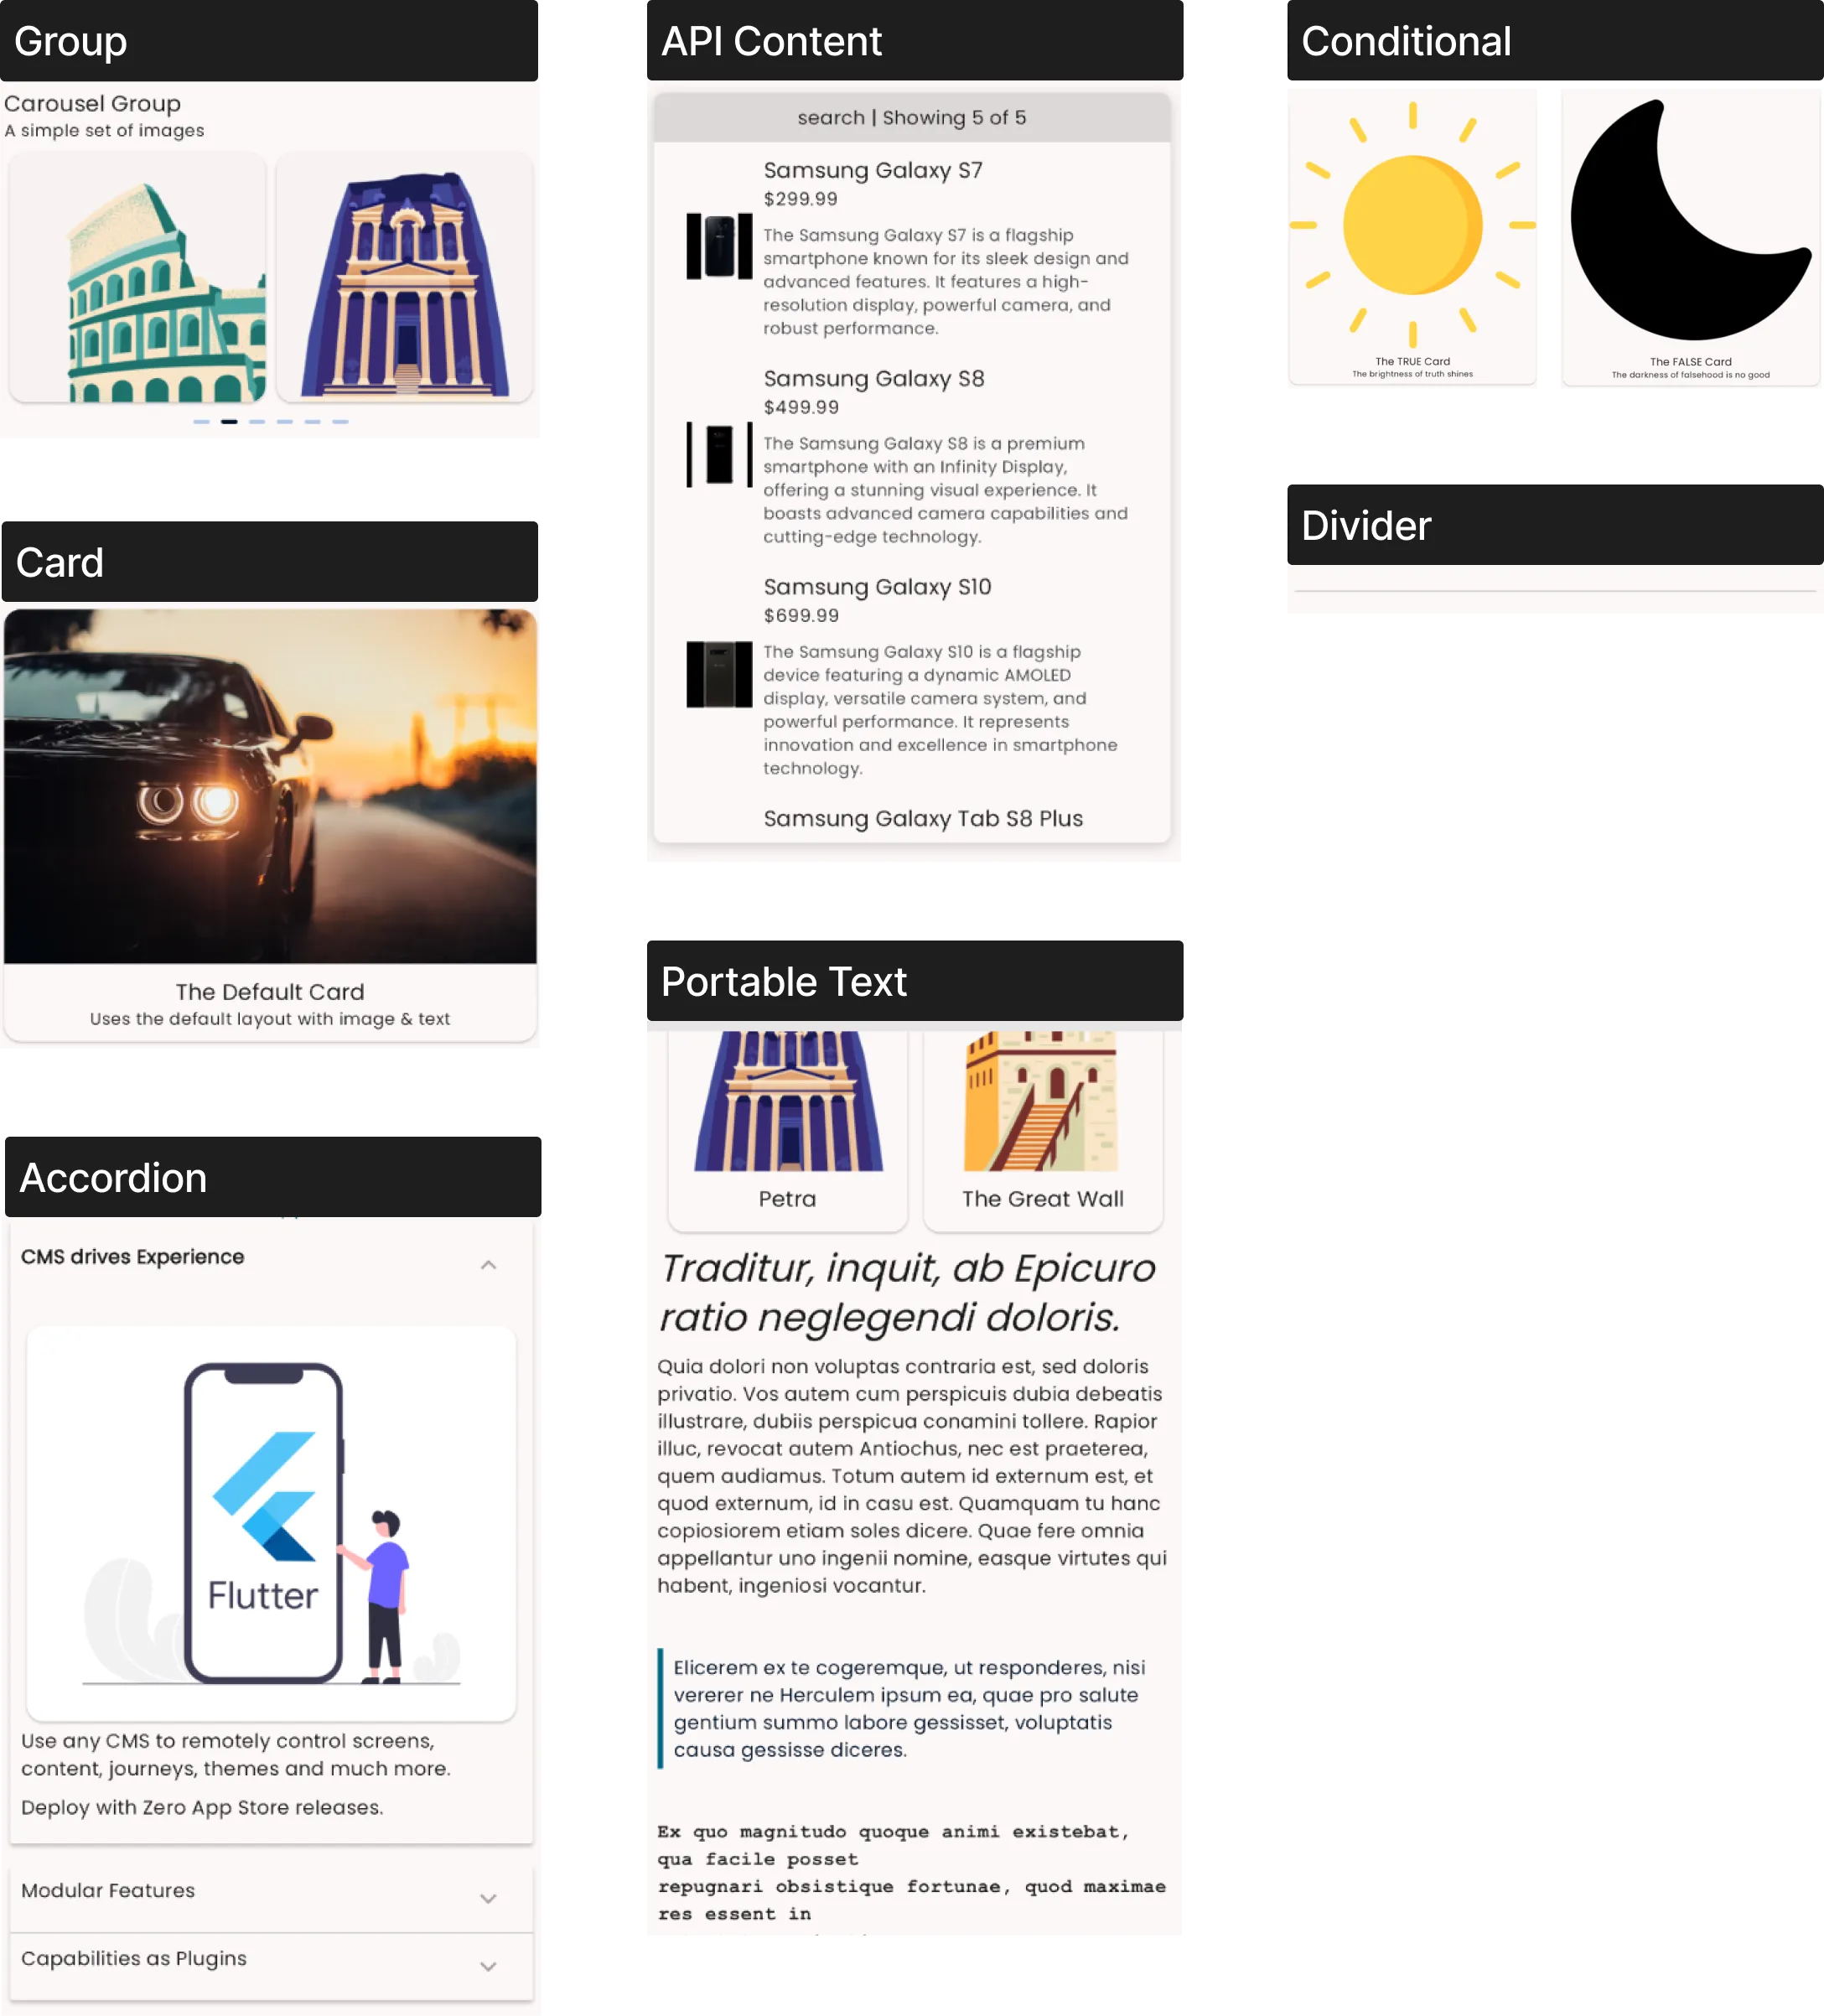The width and height of the screenshot is (1824, 2016).
Task: Open the Samsung Galaxy Tab S8 Plus item
Action: pos(923,819)
